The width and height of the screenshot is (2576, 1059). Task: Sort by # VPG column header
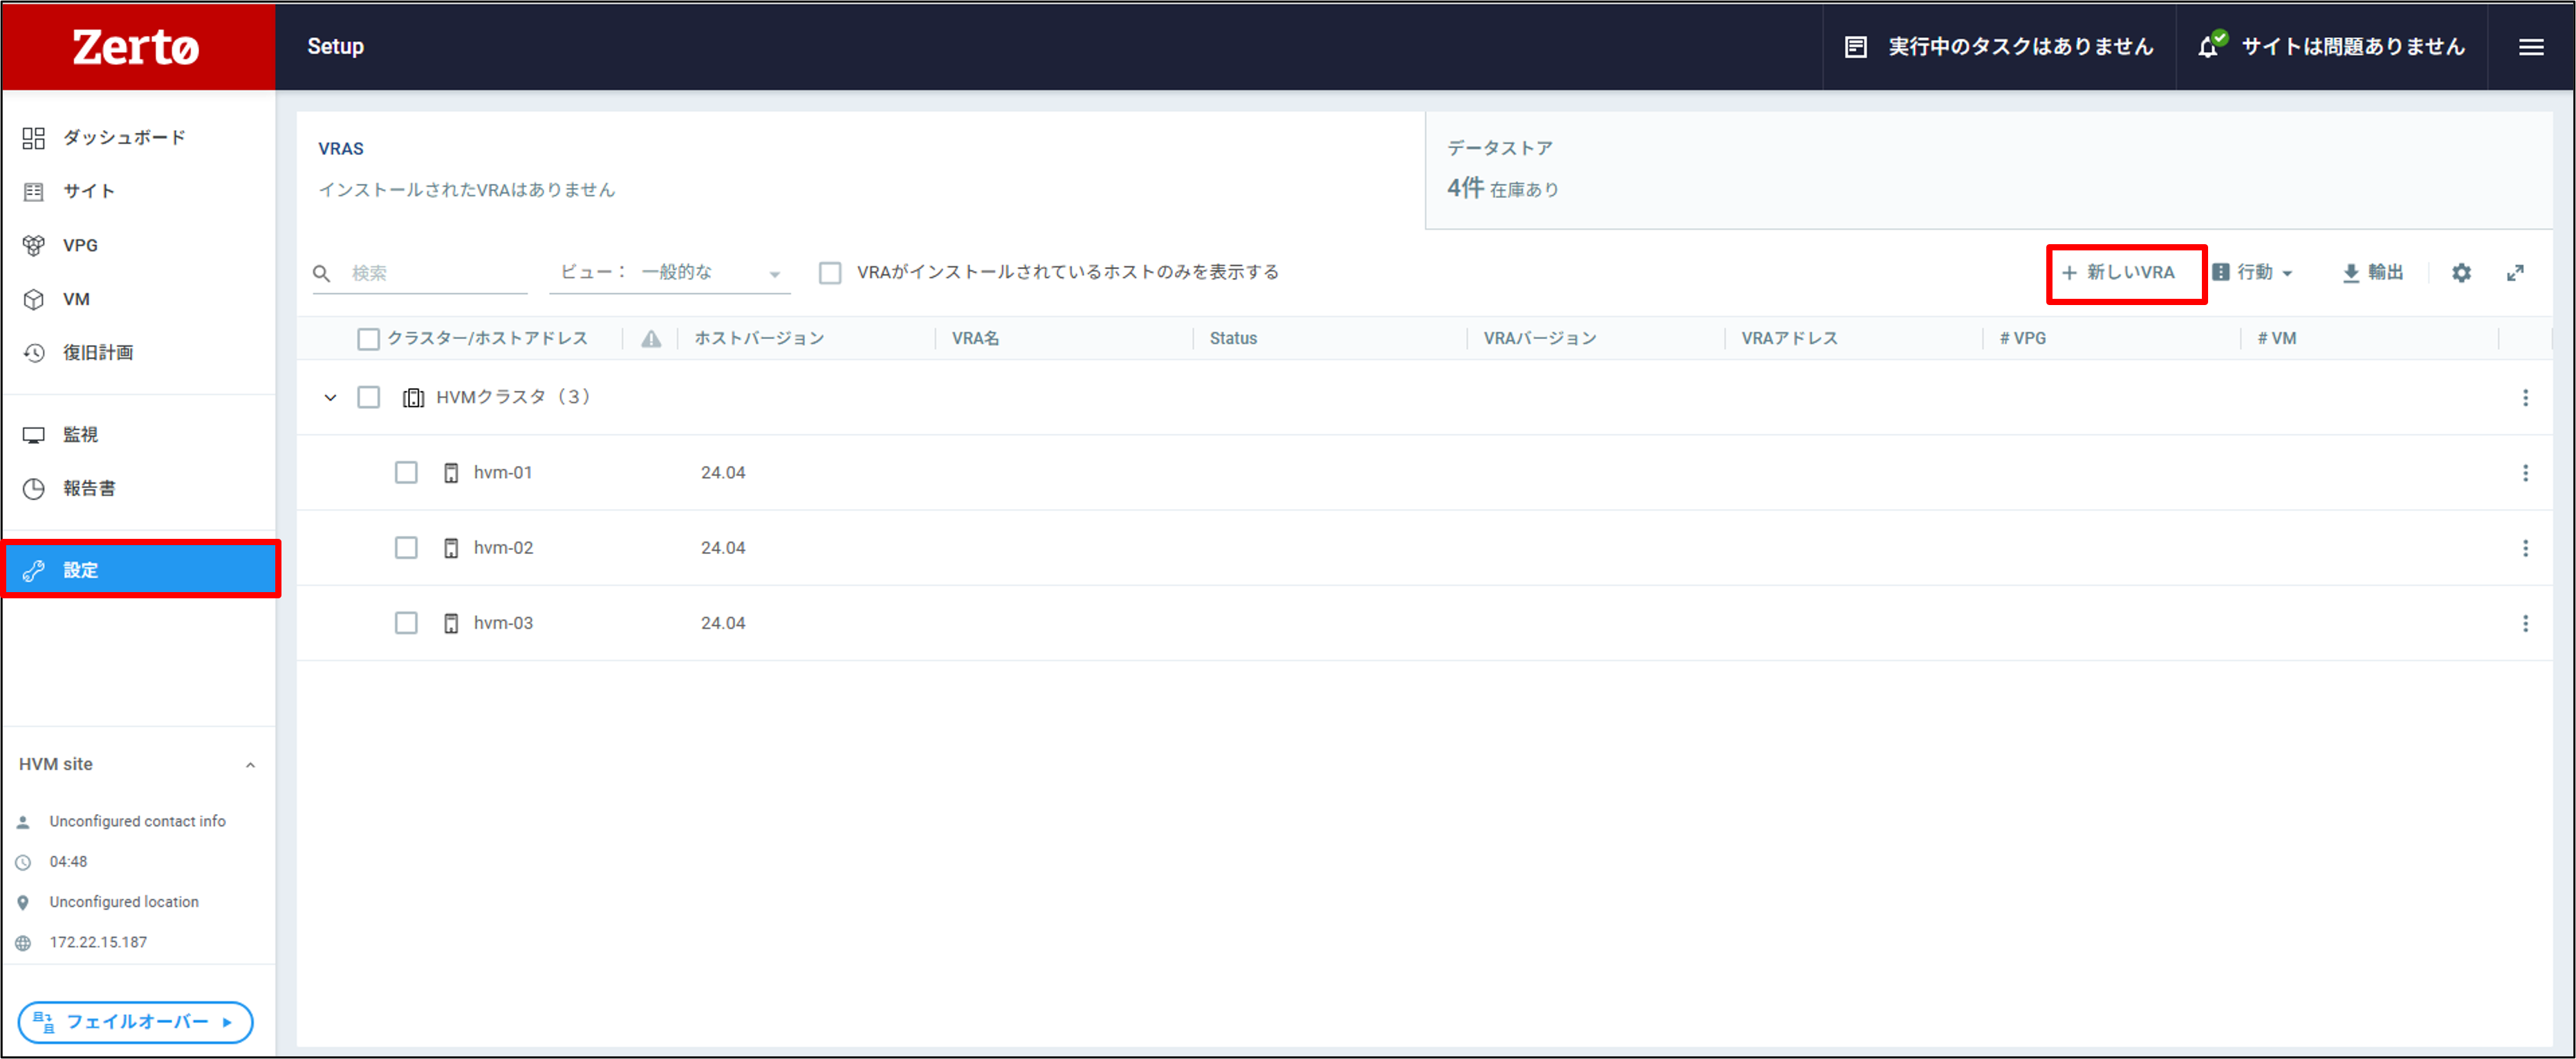click(2022, 339)
